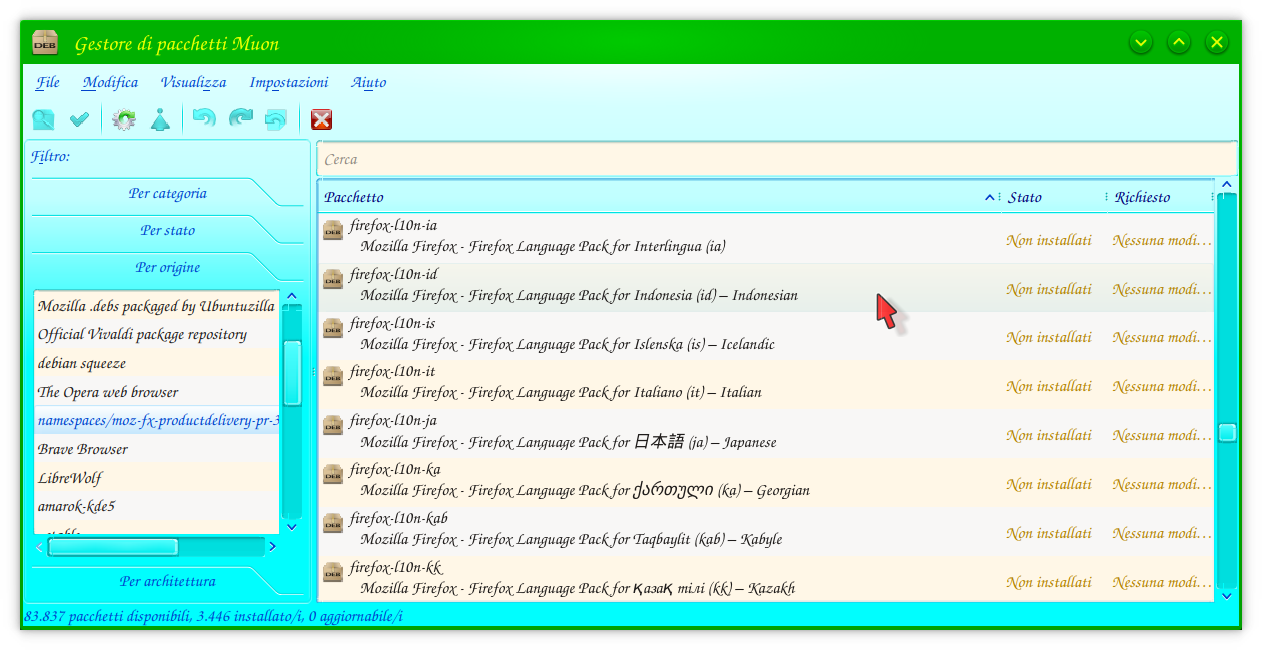The image size is (1262, 650).
Task: Sort by the Richiesto column header
Action: (1161, 197)
